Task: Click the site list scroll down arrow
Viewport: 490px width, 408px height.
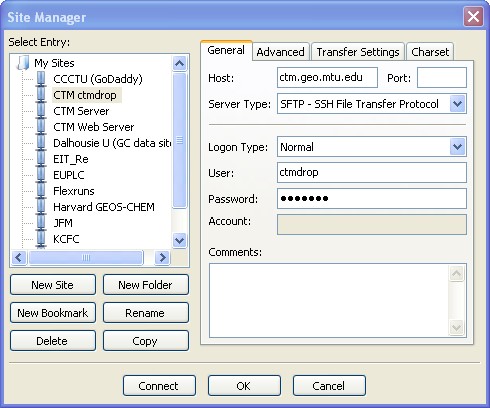Action: (179, 240)
